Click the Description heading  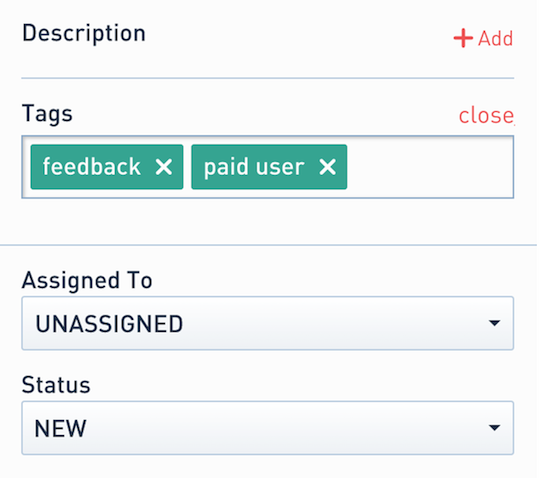[x=84, y=34]
